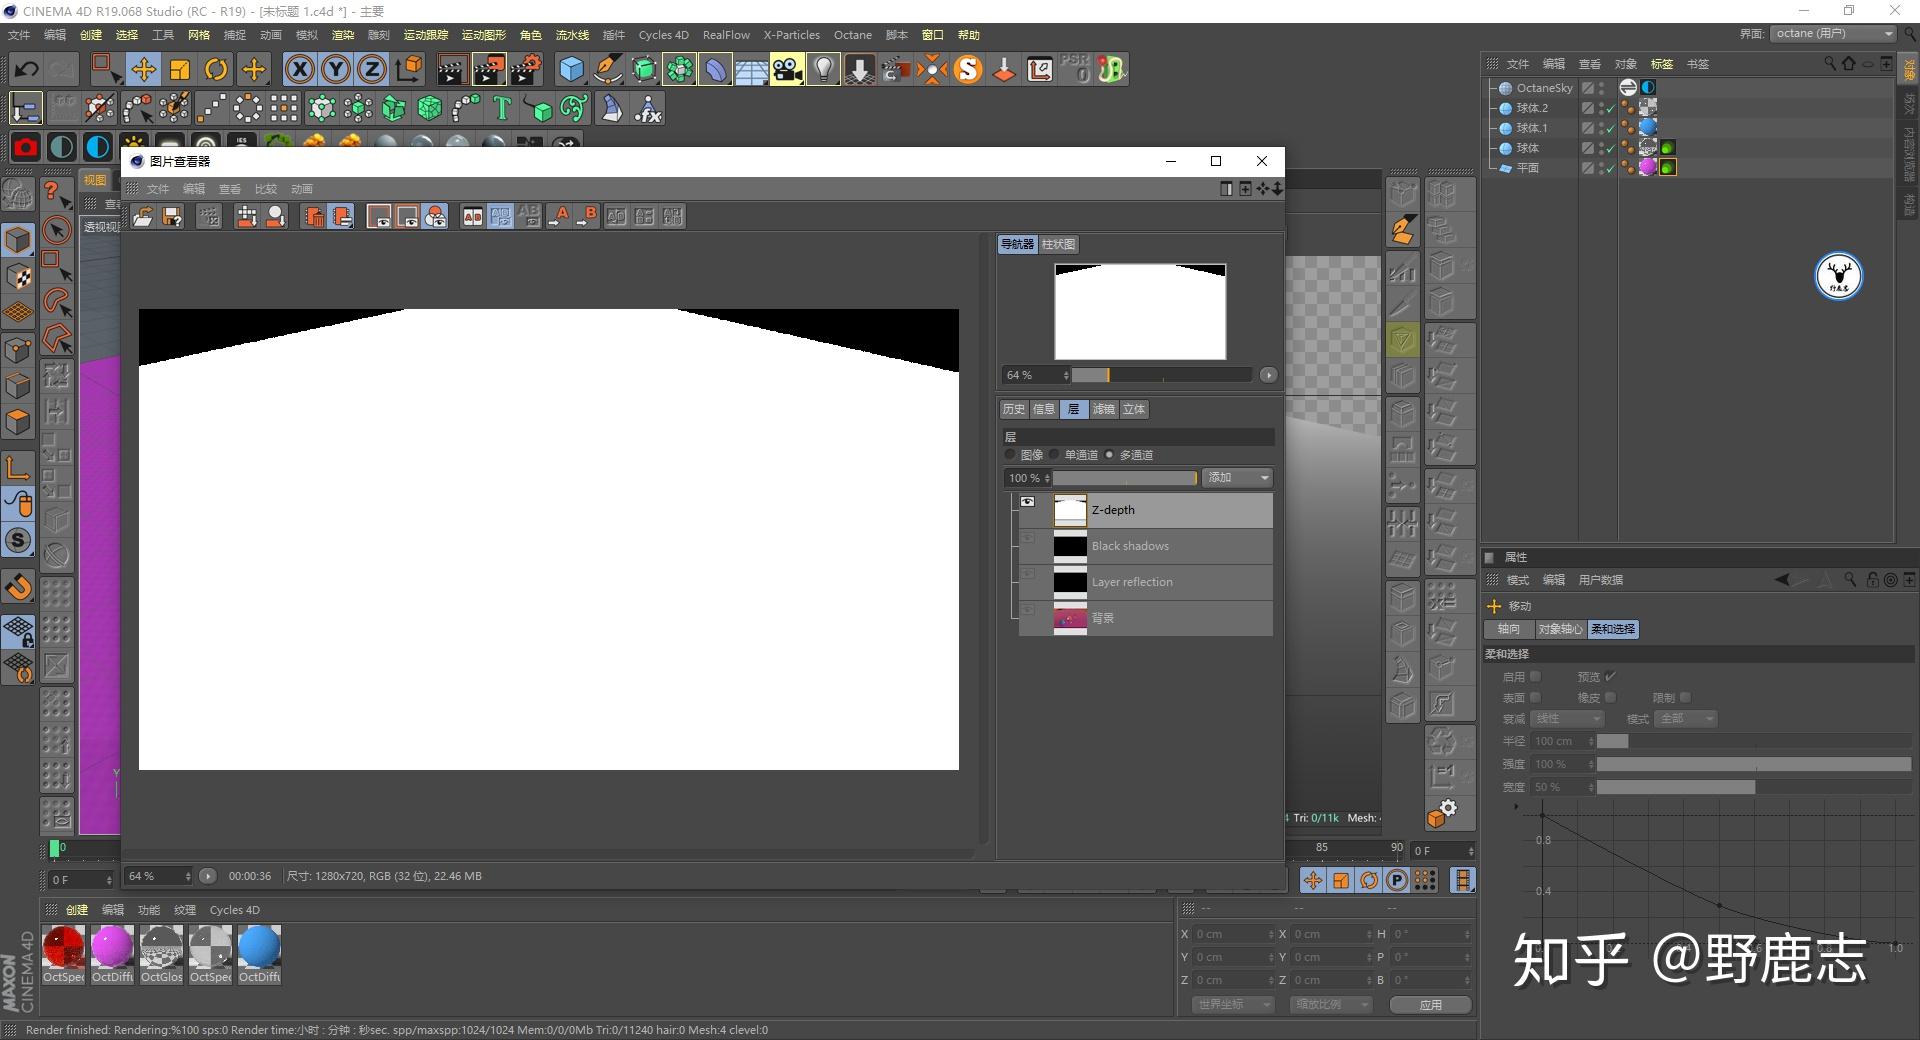Image resolution: width=1920 pixels, height=1040 pixels.
Task: Switch to the 滤镜 tab
Action: pyautogui.click(x=1103, y=409)
